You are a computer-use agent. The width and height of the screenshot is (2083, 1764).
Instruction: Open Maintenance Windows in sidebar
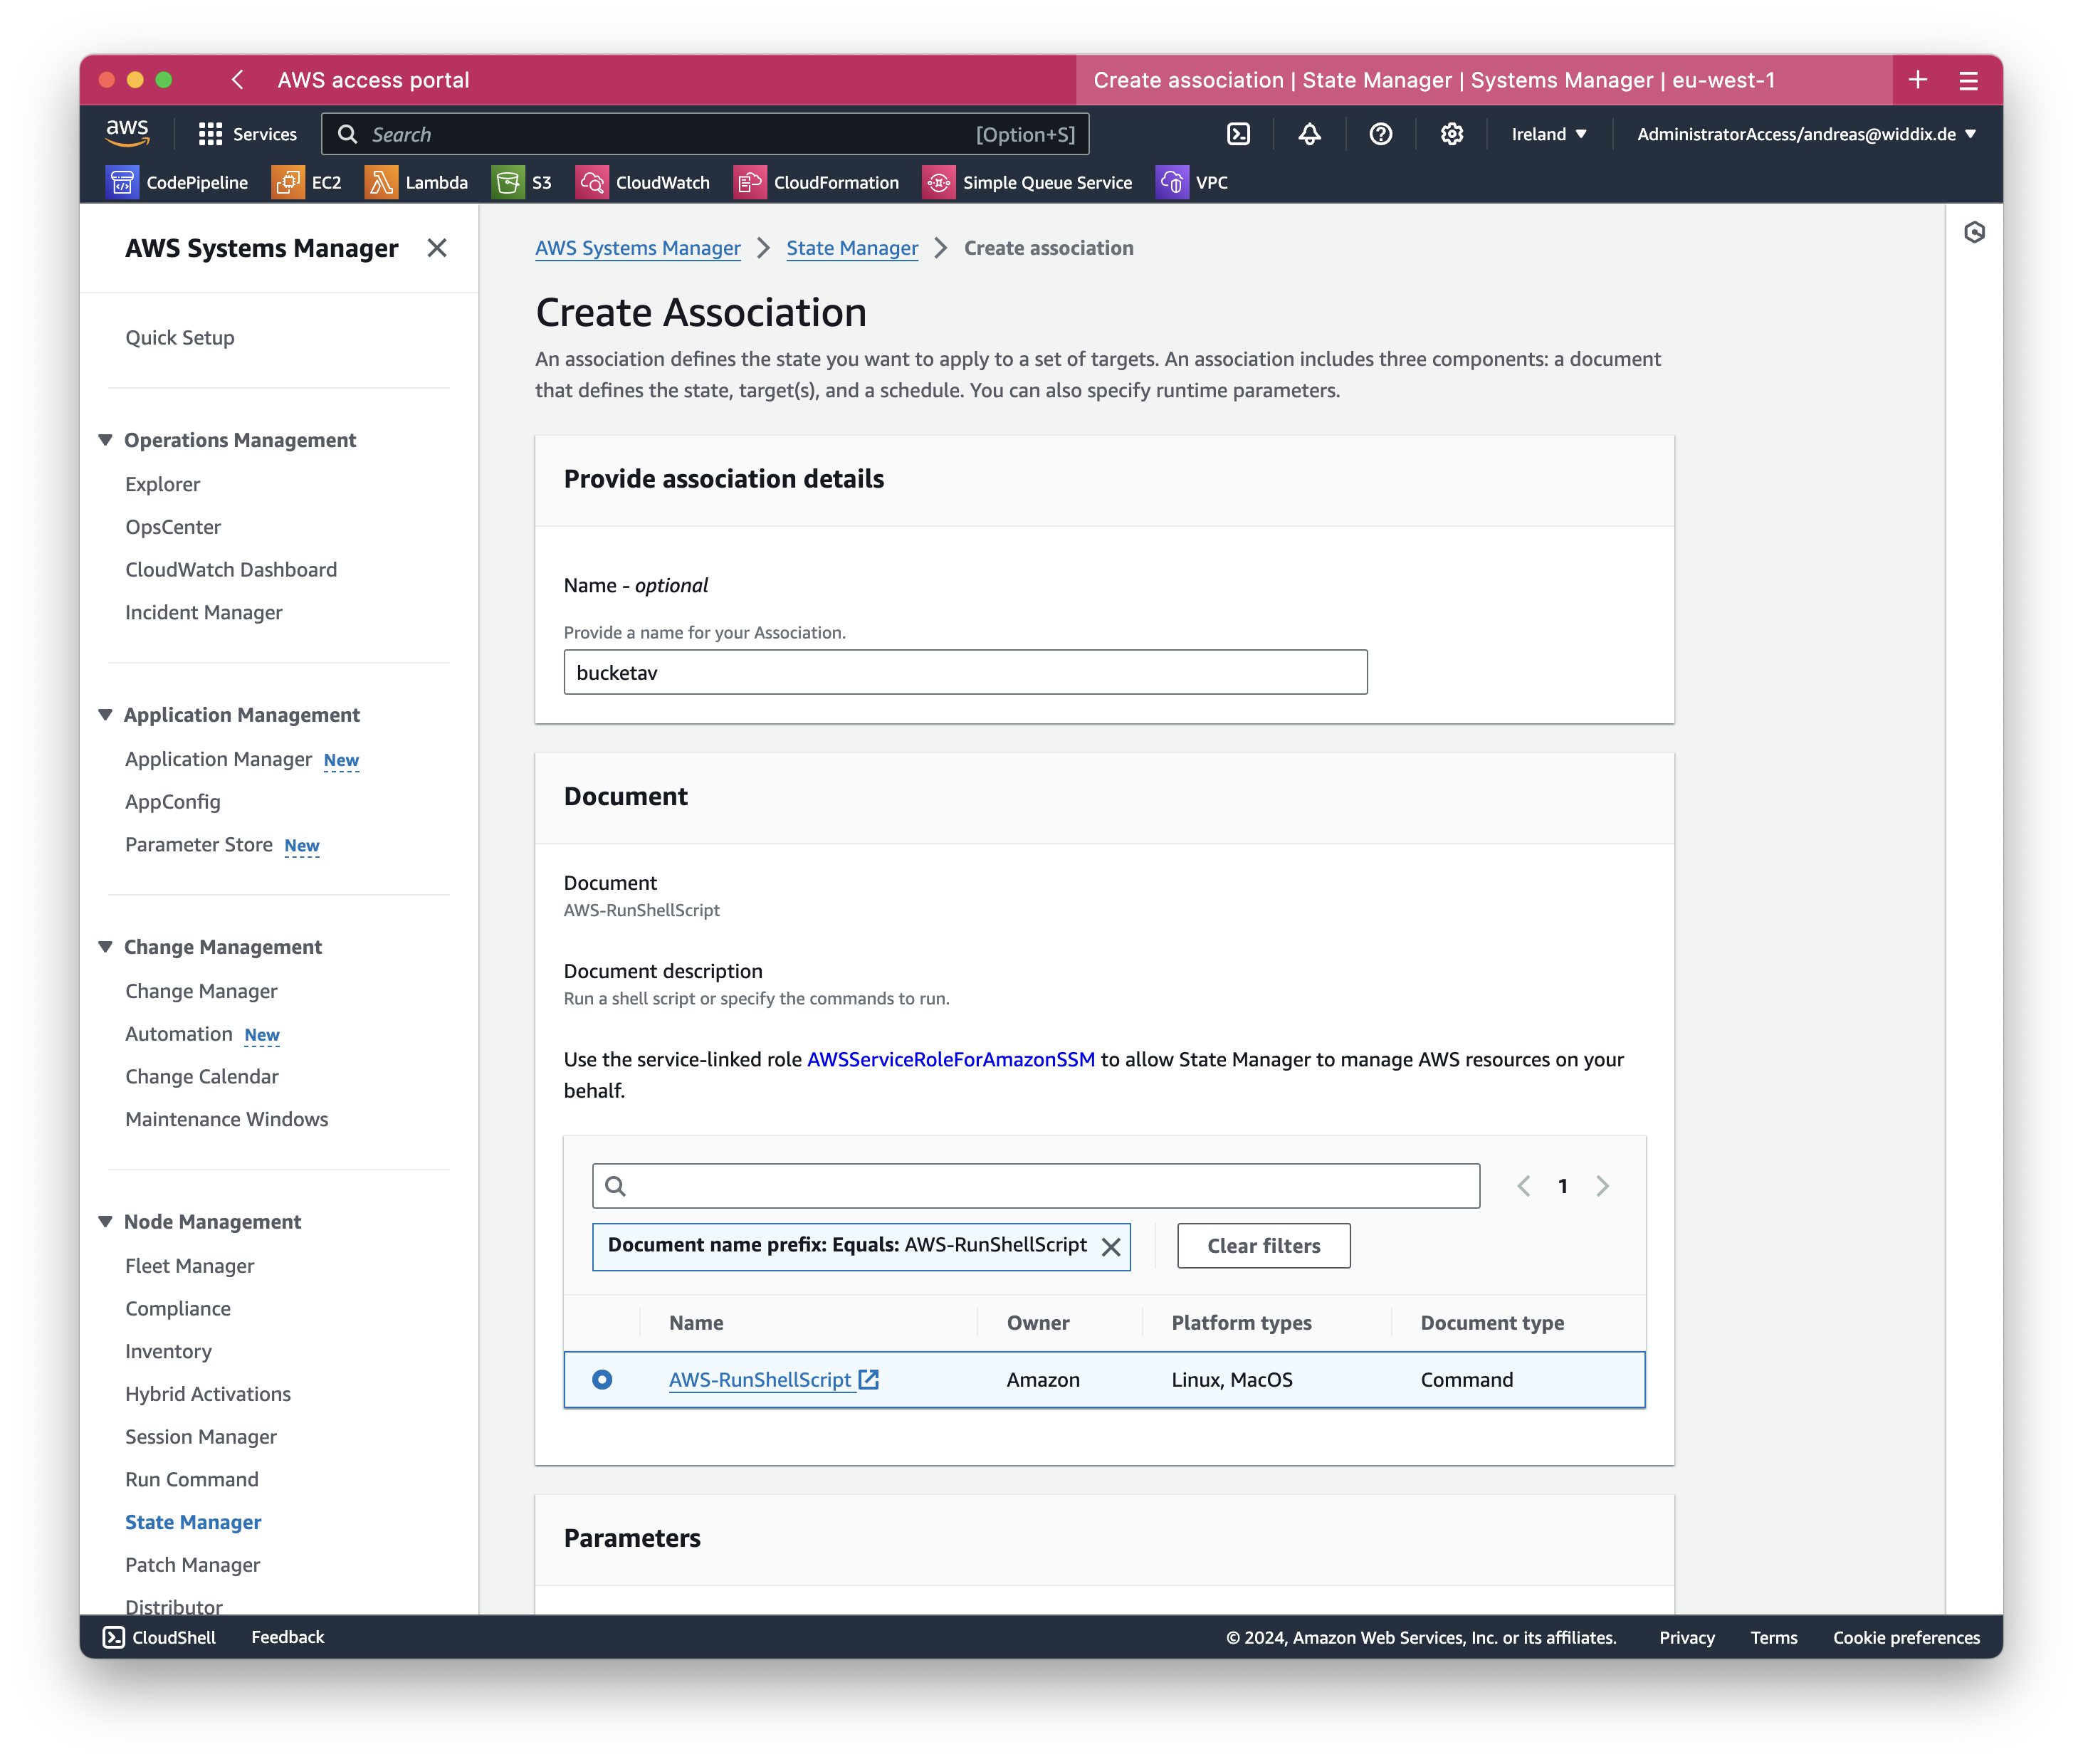[227, 1119]
